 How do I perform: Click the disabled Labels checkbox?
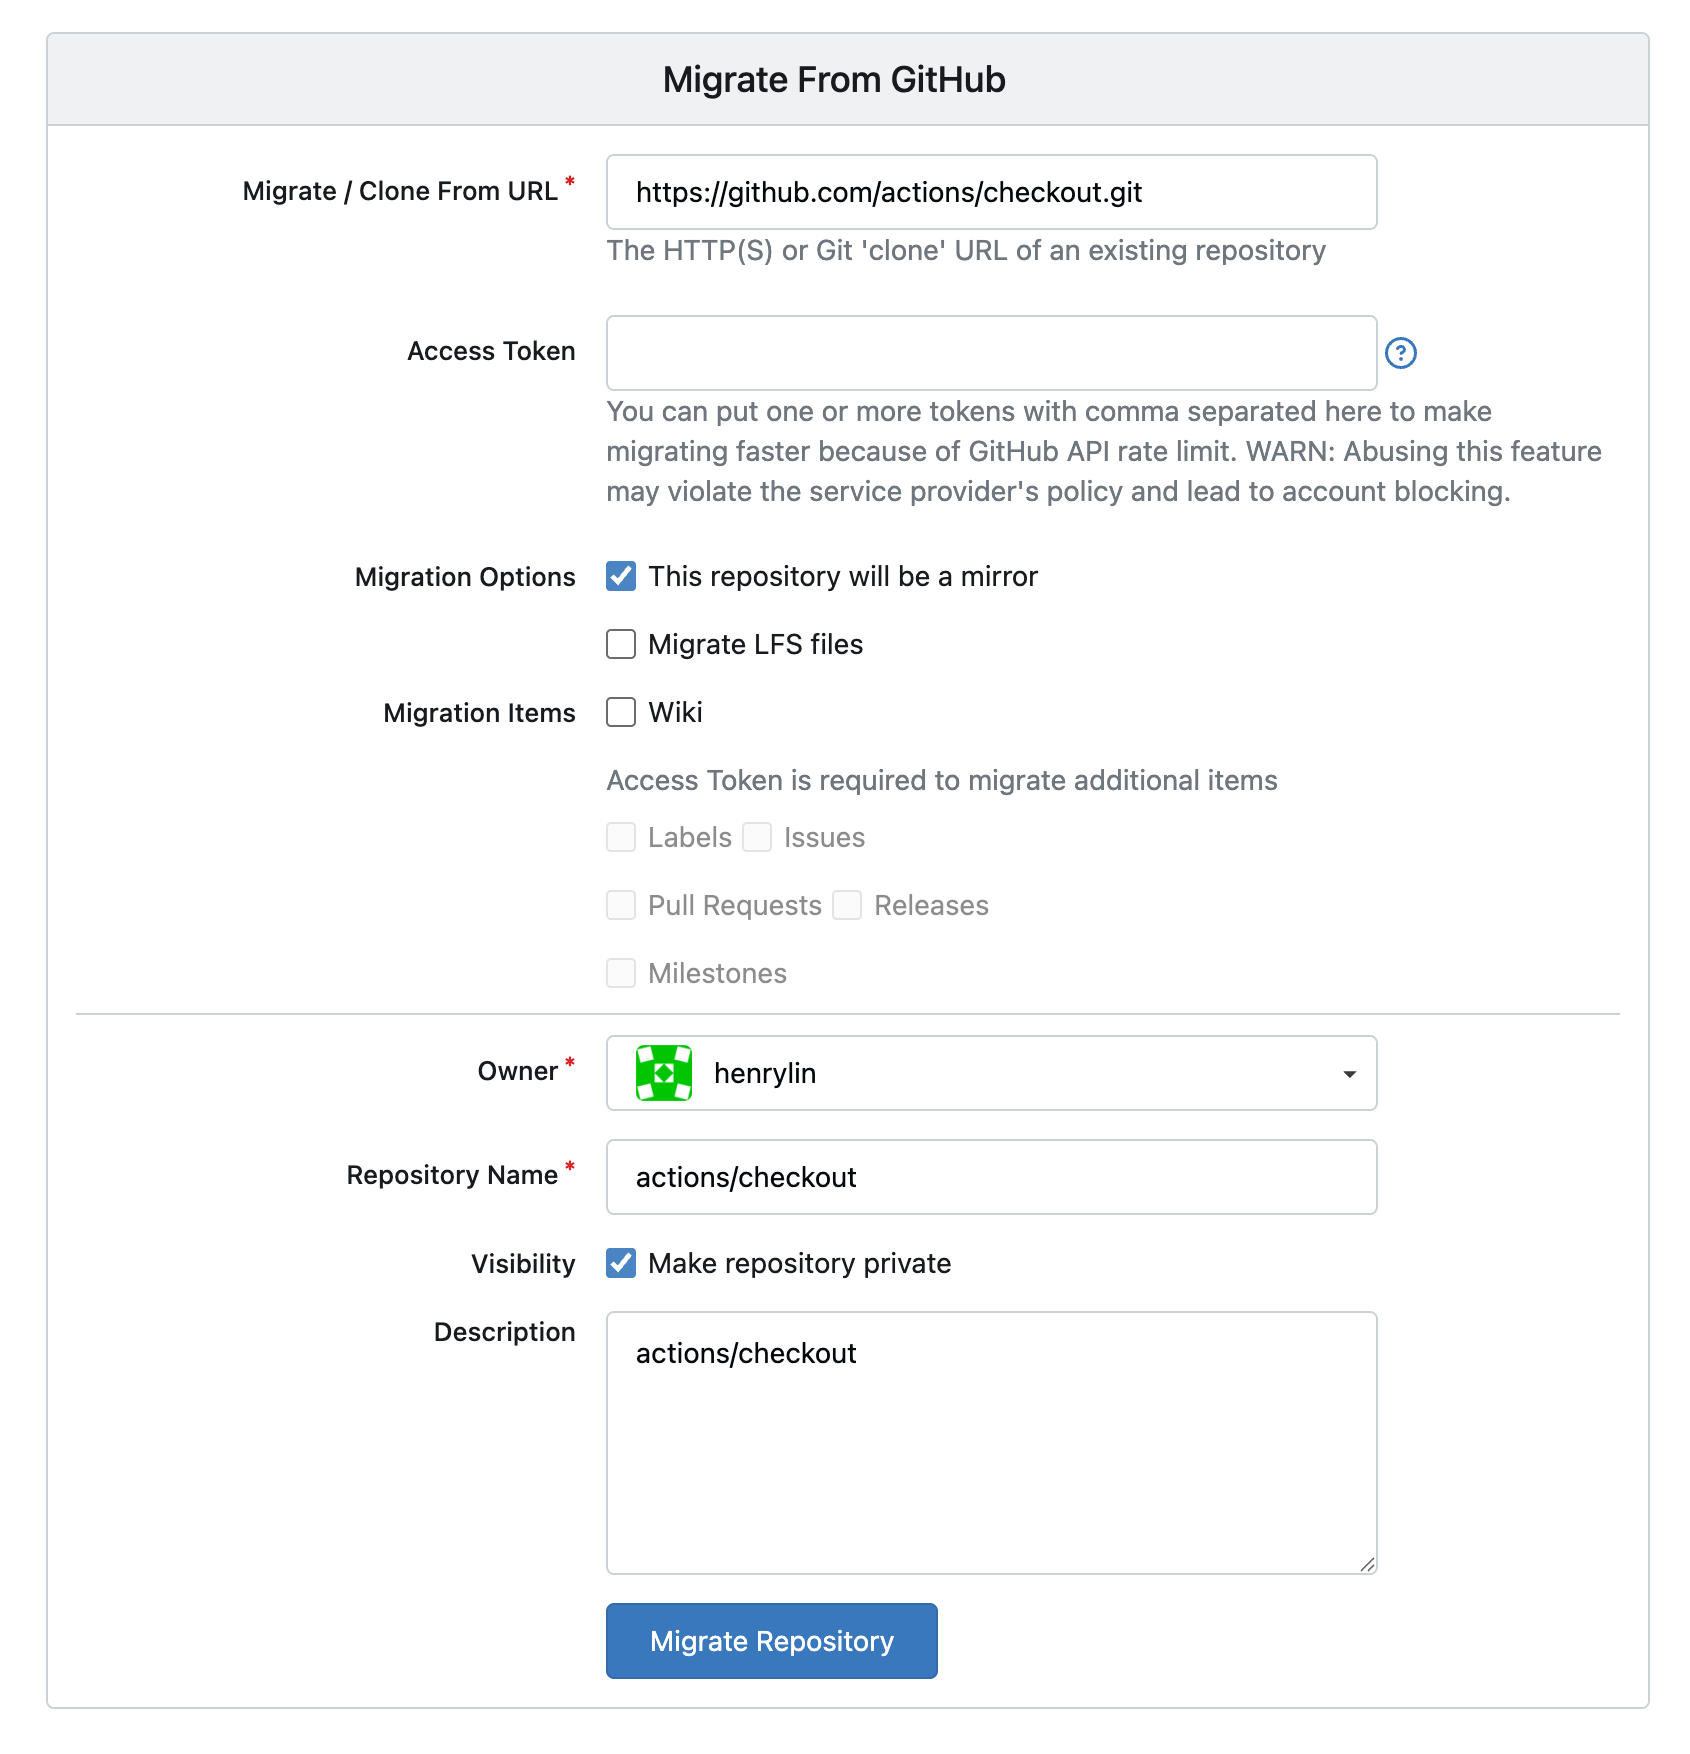click(x=621, y=837)
